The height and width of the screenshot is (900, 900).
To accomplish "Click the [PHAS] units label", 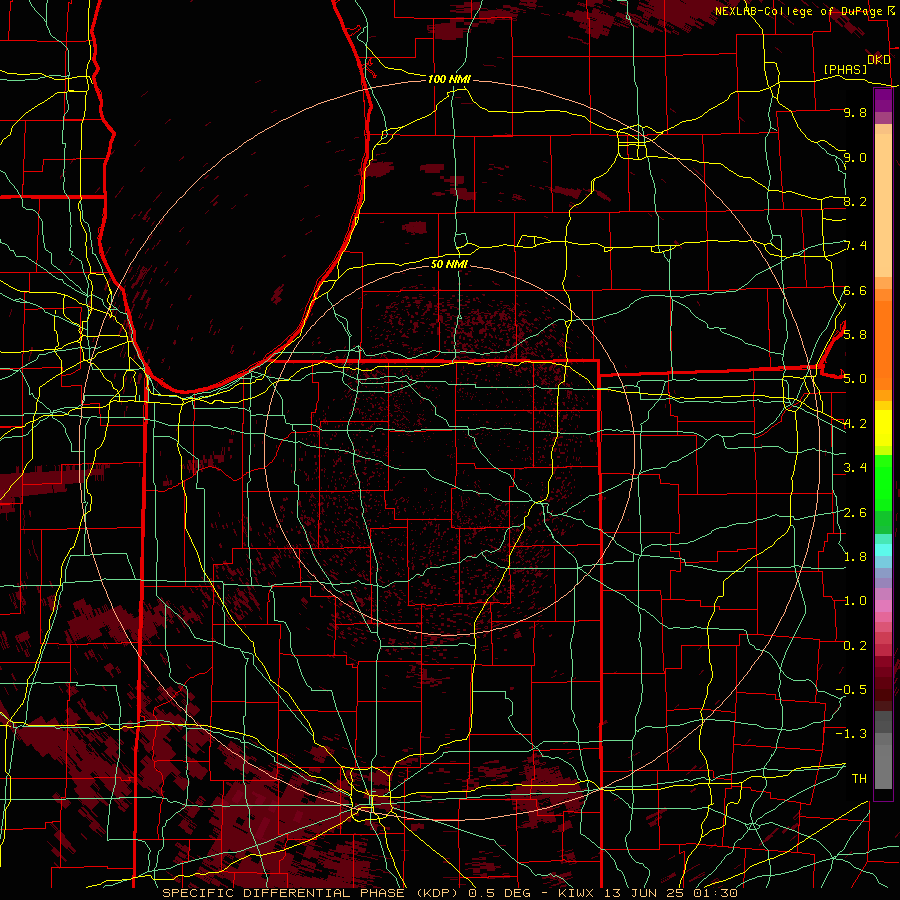I will [845, 70].
